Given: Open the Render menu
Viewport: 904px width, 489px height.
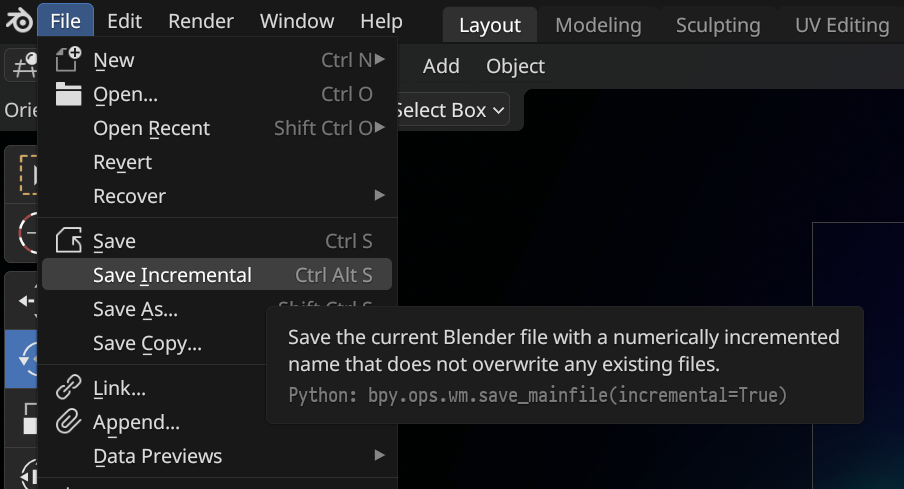Looking at the screenshot, I should (200, 21).
